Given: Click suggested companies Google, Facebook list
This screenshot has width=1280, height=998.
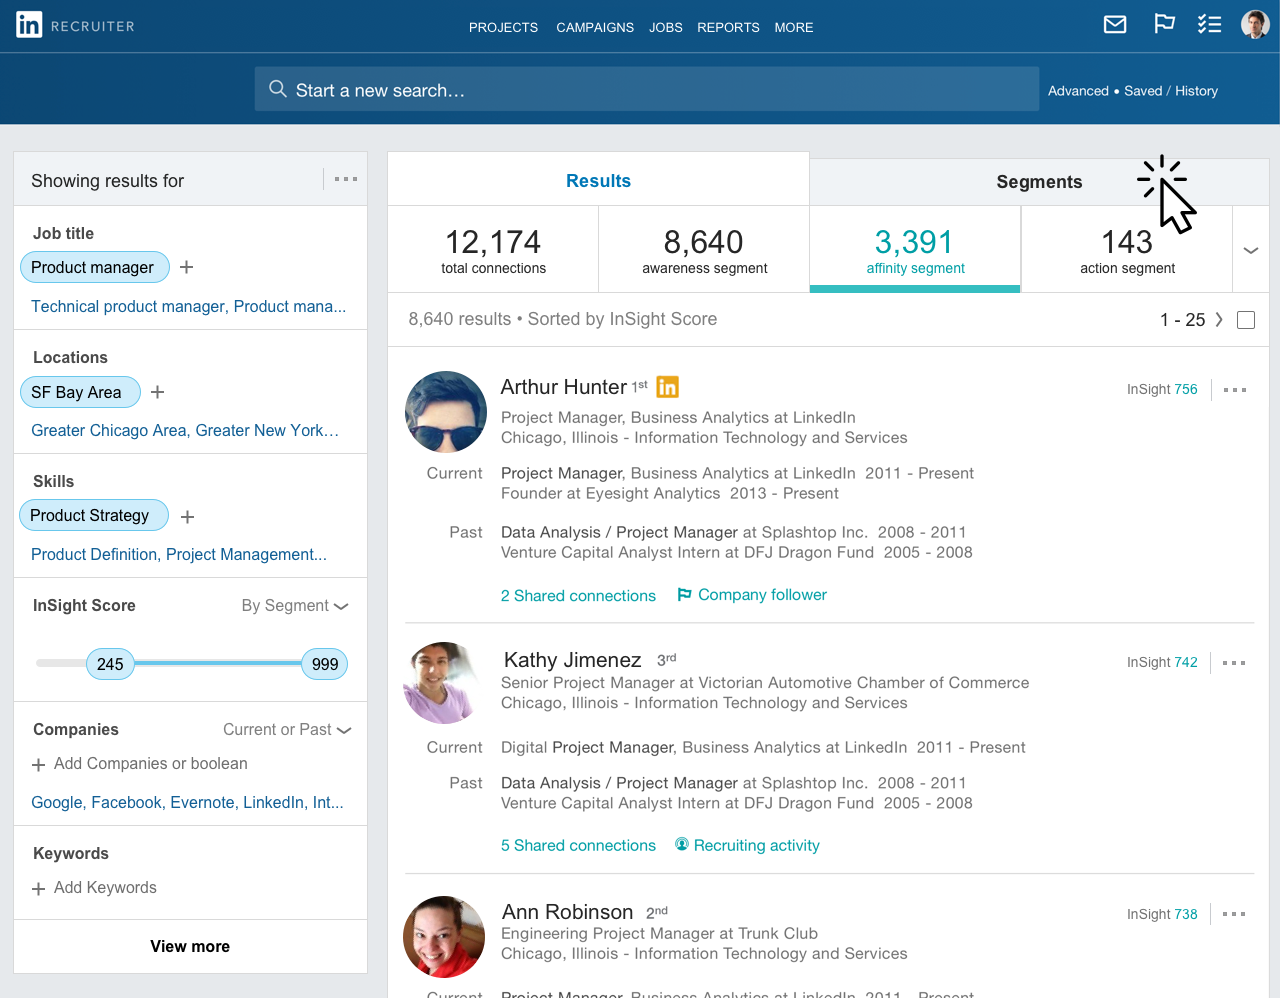Looking at the screenshot, I should 187,802.
